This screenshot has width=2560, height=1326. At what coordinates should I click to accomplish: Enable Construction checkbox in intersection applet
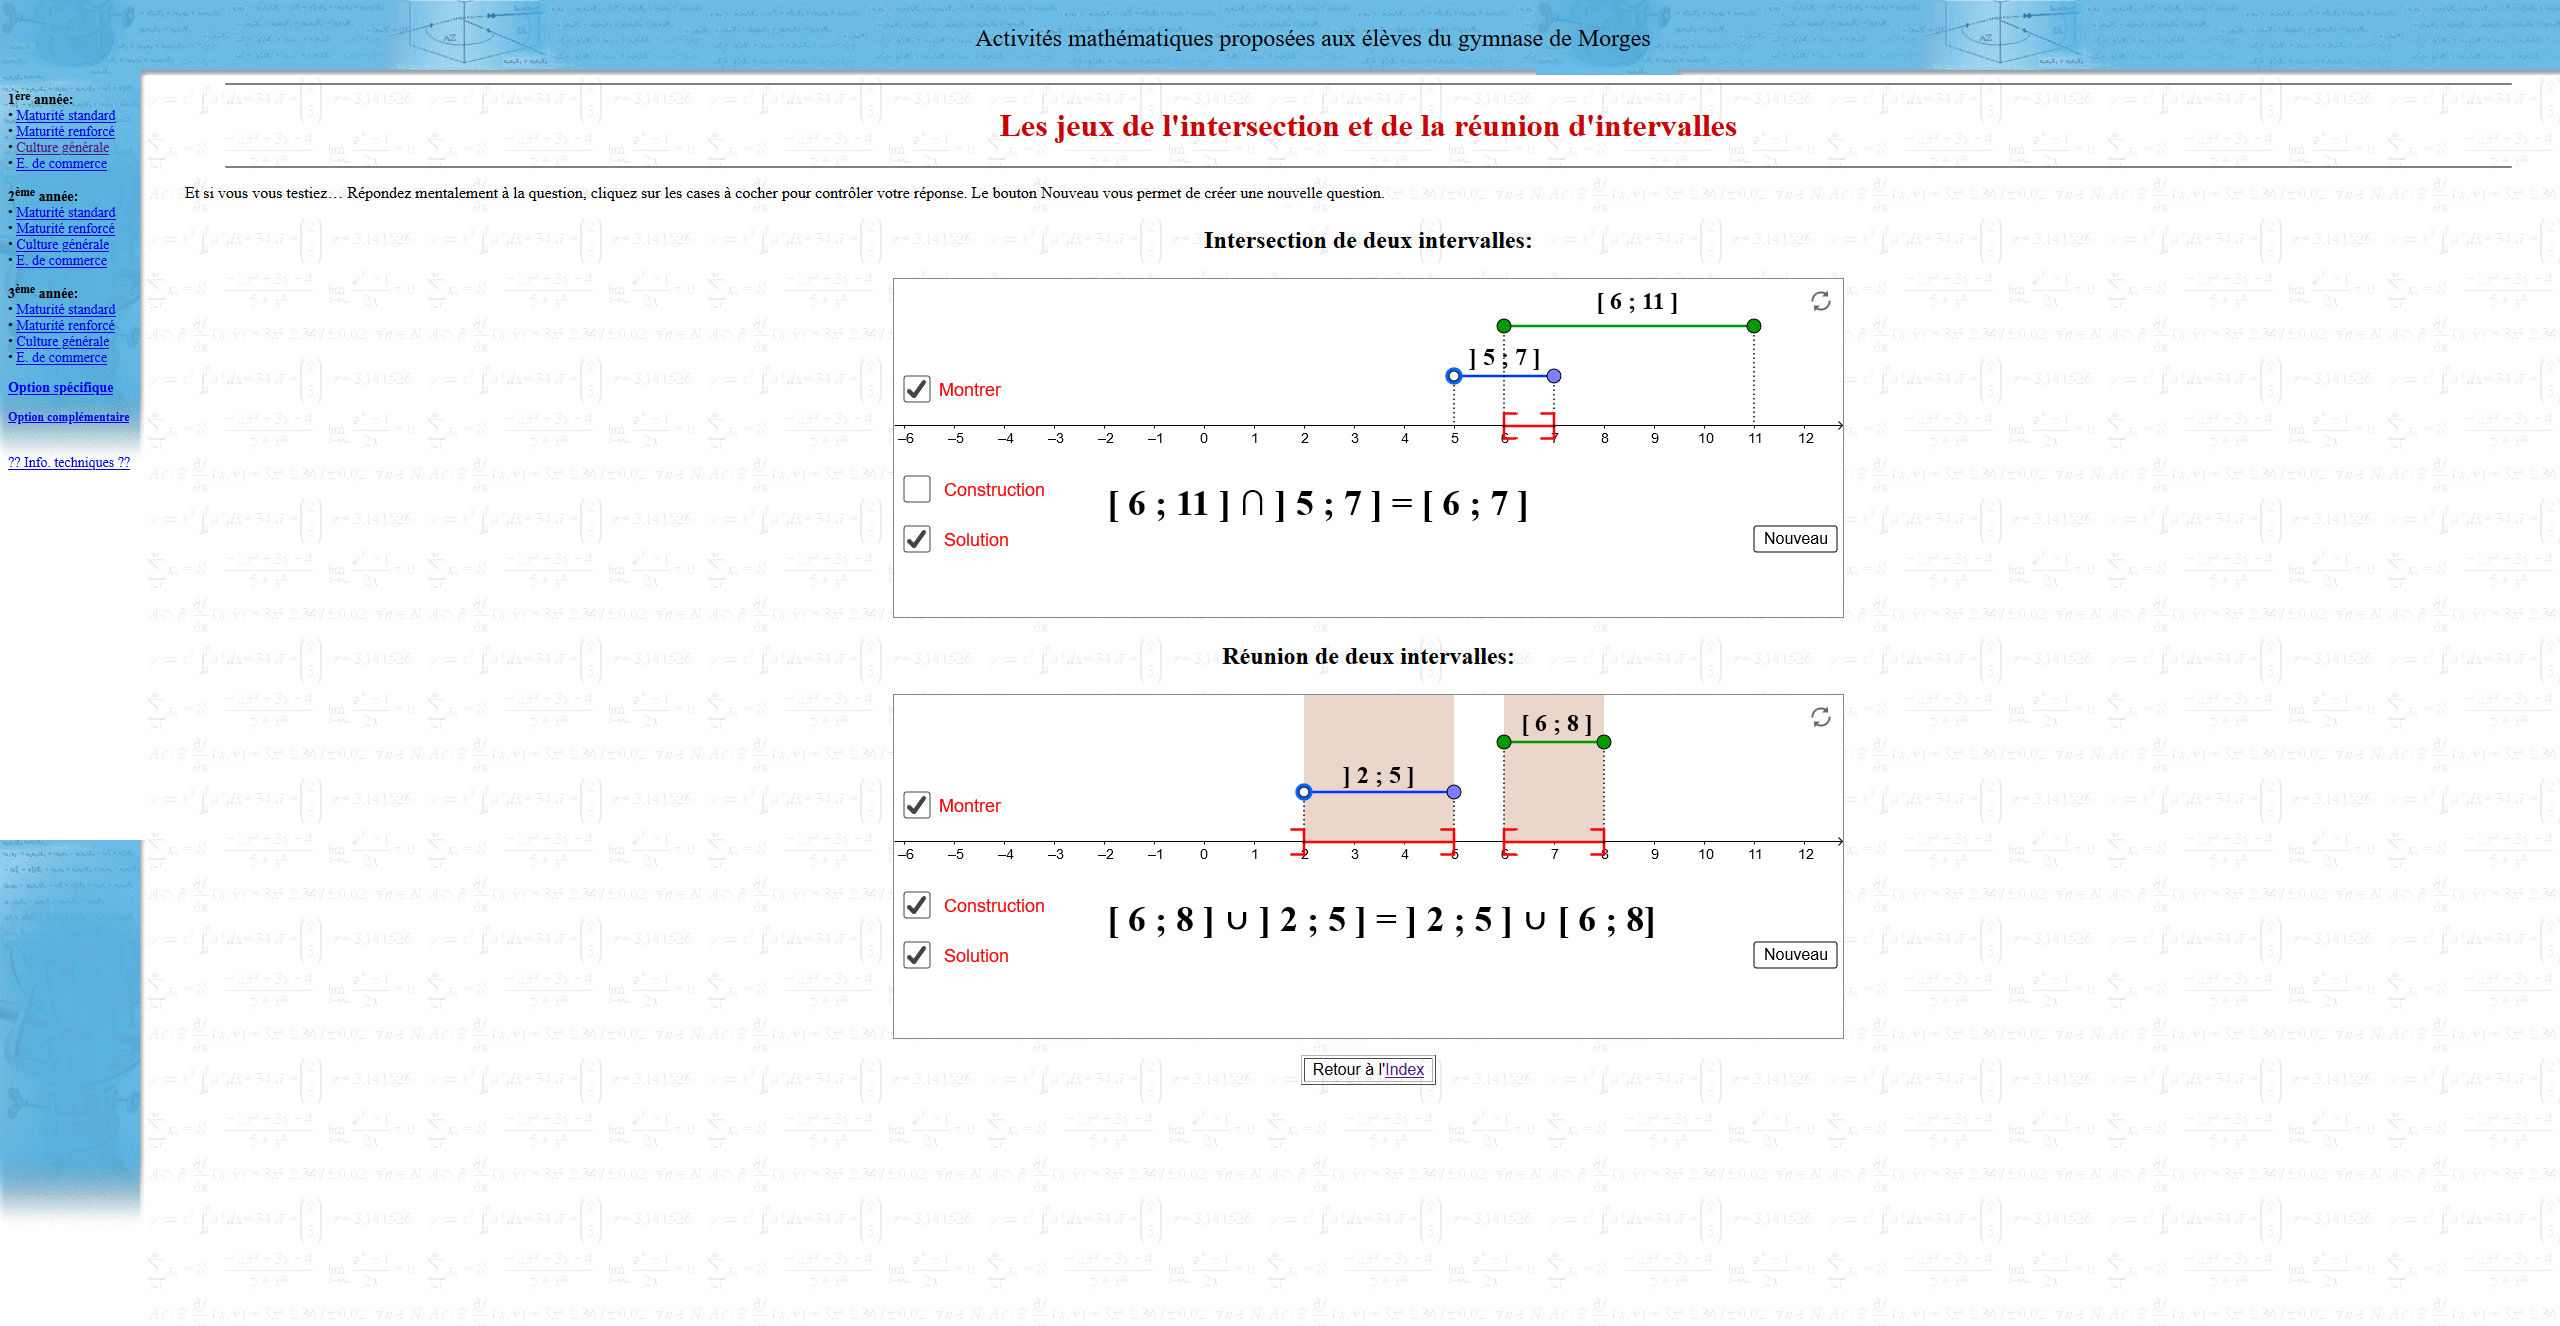click(x=917, y=489)
